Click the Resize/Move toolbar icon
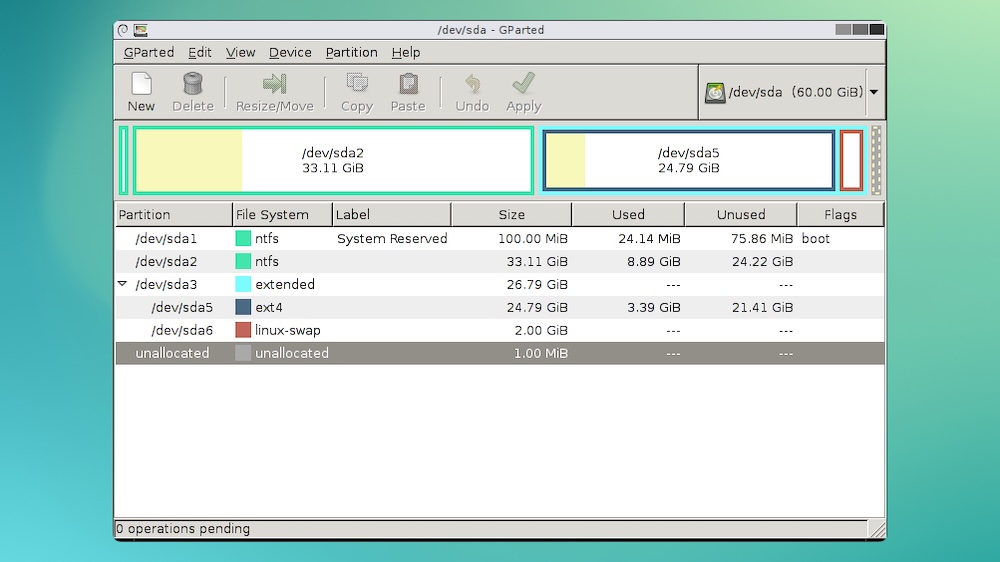Viewport: 1000px width, 562px height. (x=274, y=85)
